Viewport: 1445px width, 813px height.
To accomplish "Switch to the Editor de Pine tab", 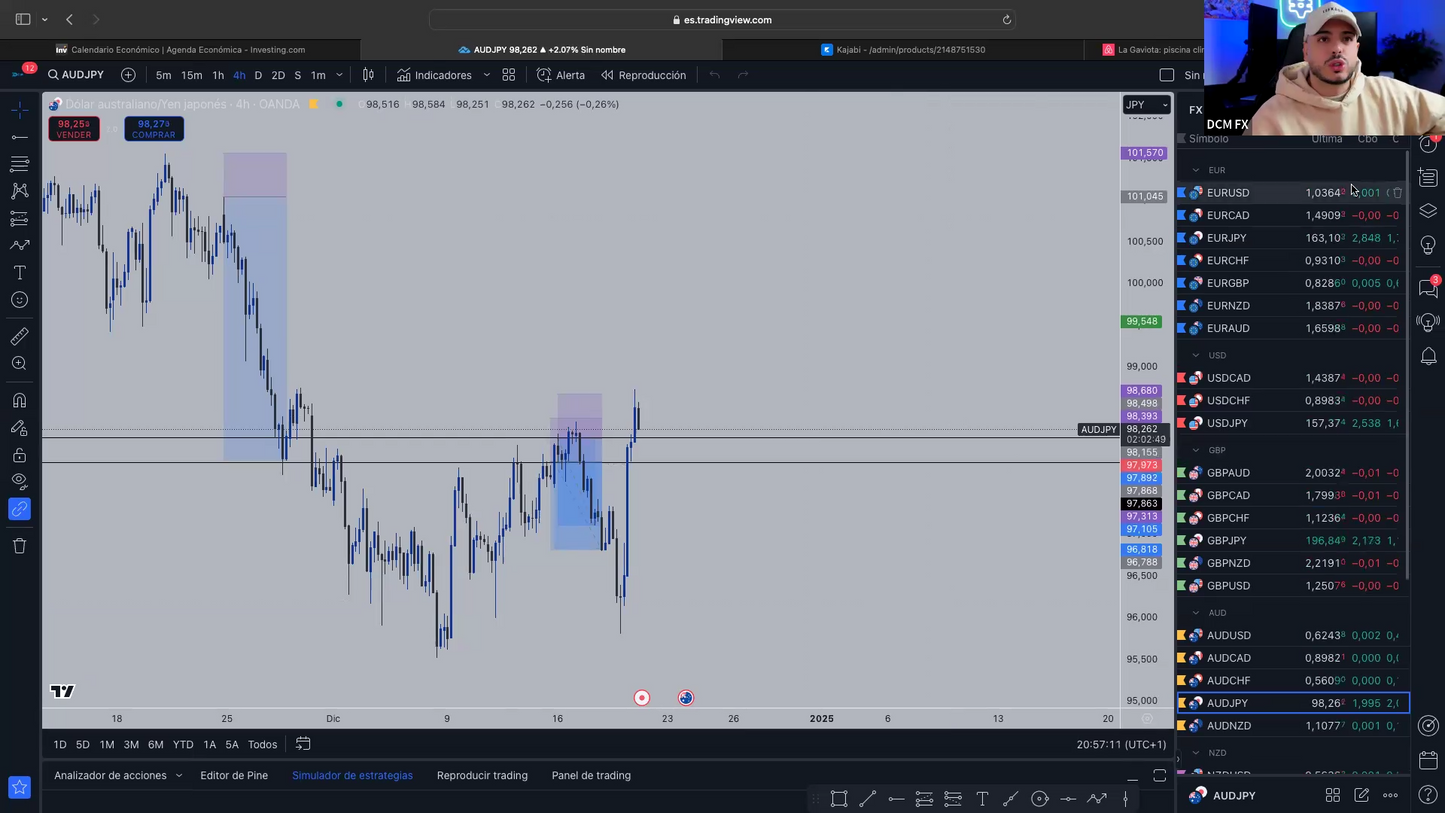I will point(234,775).
